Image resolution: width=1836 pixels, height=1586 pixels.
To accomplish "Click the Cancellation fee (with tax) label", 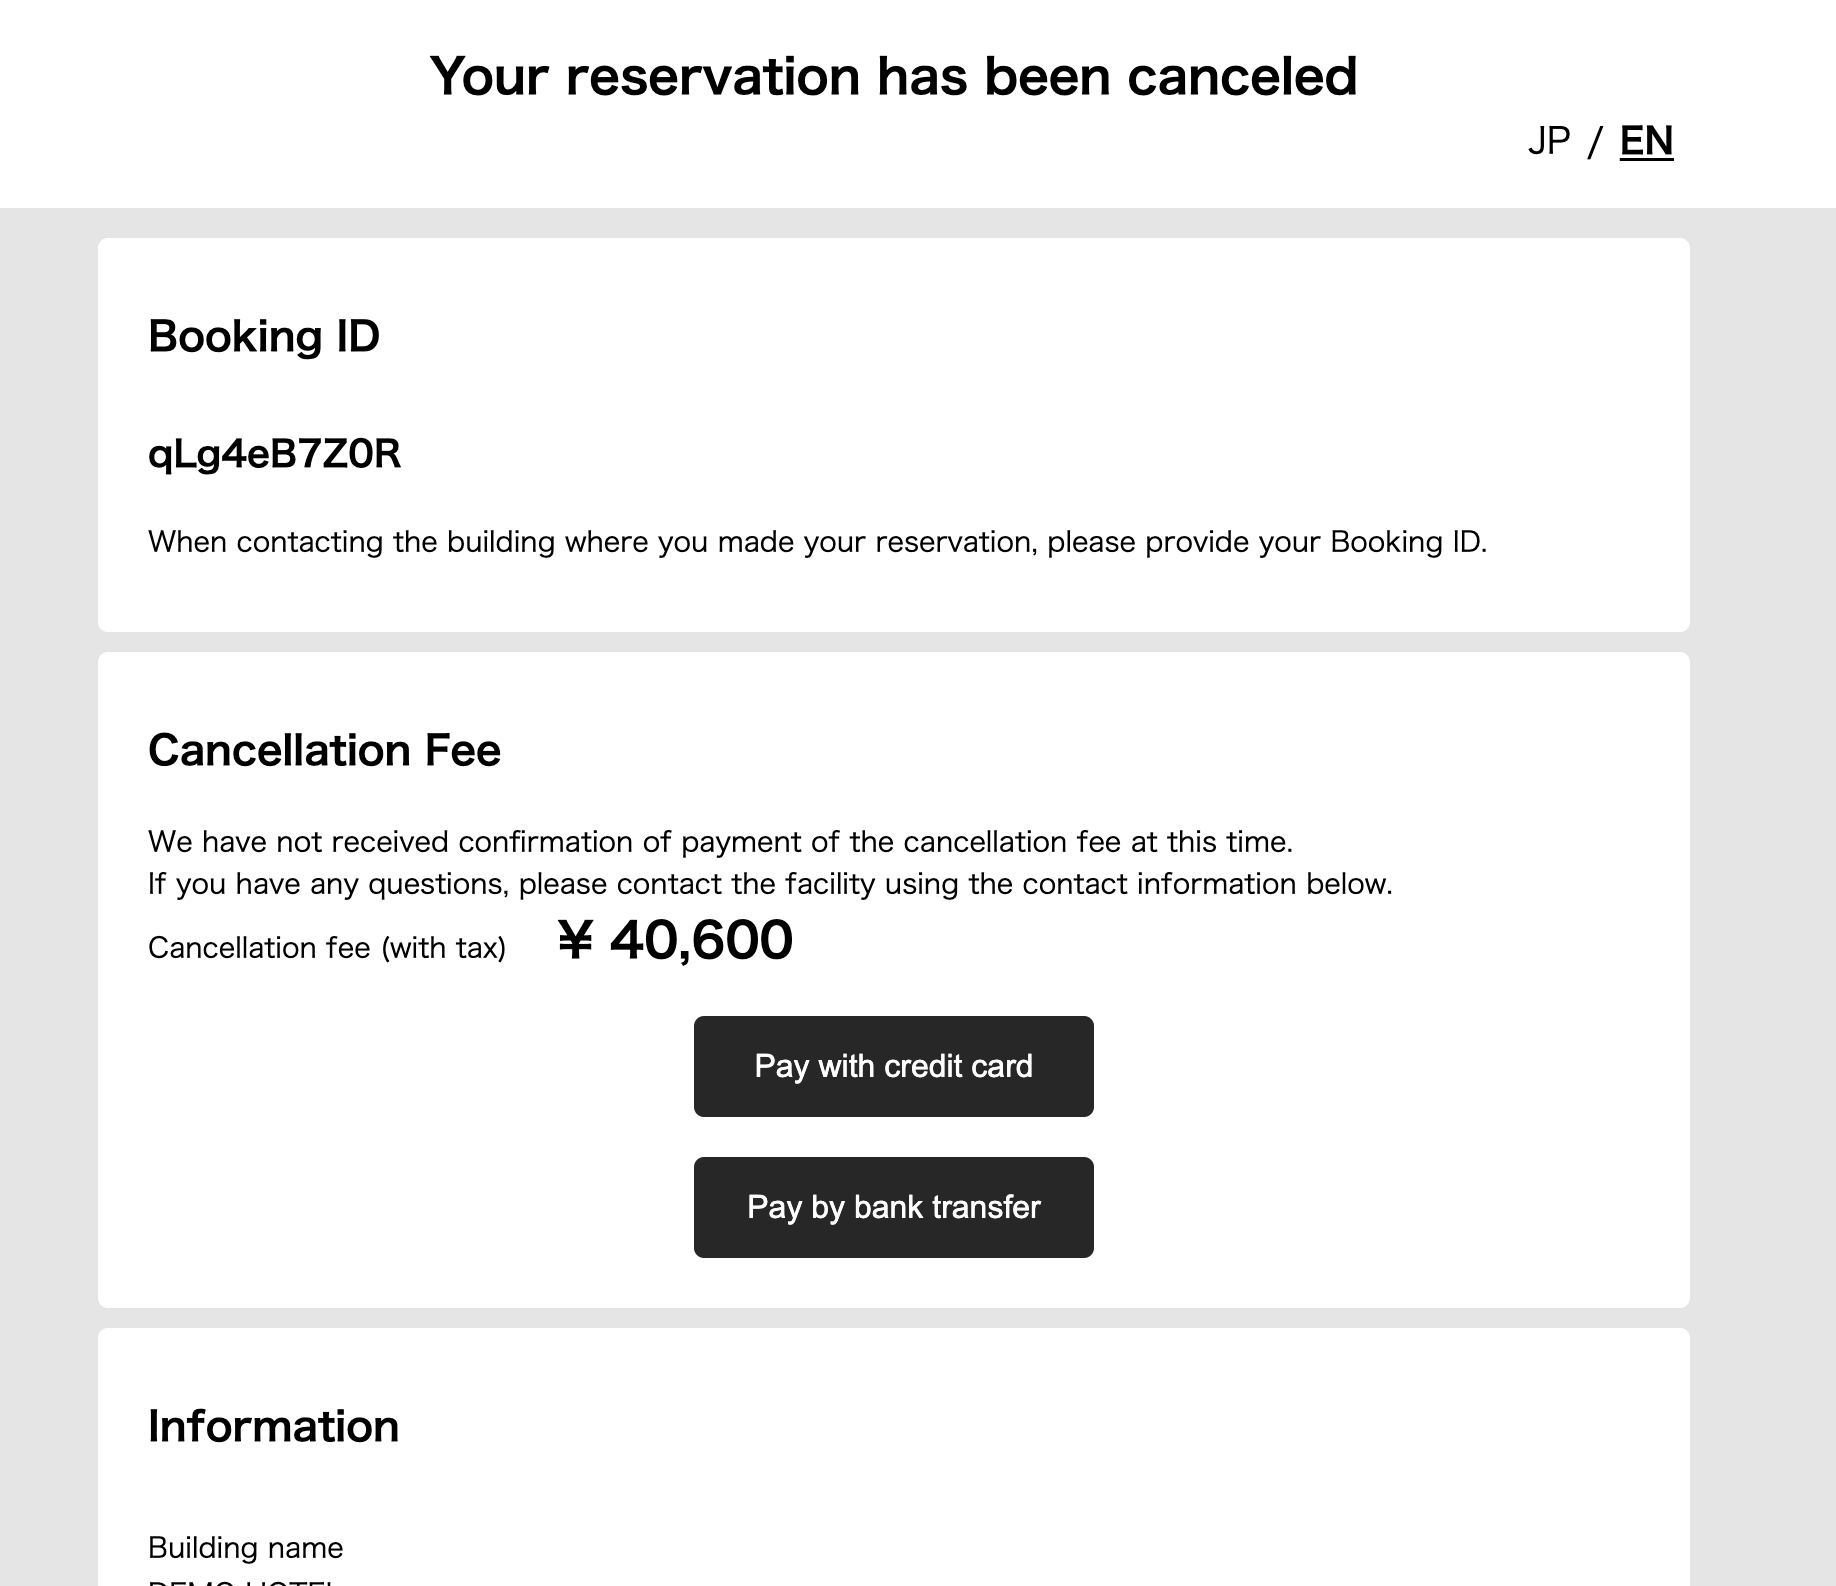I will [327, 948].
